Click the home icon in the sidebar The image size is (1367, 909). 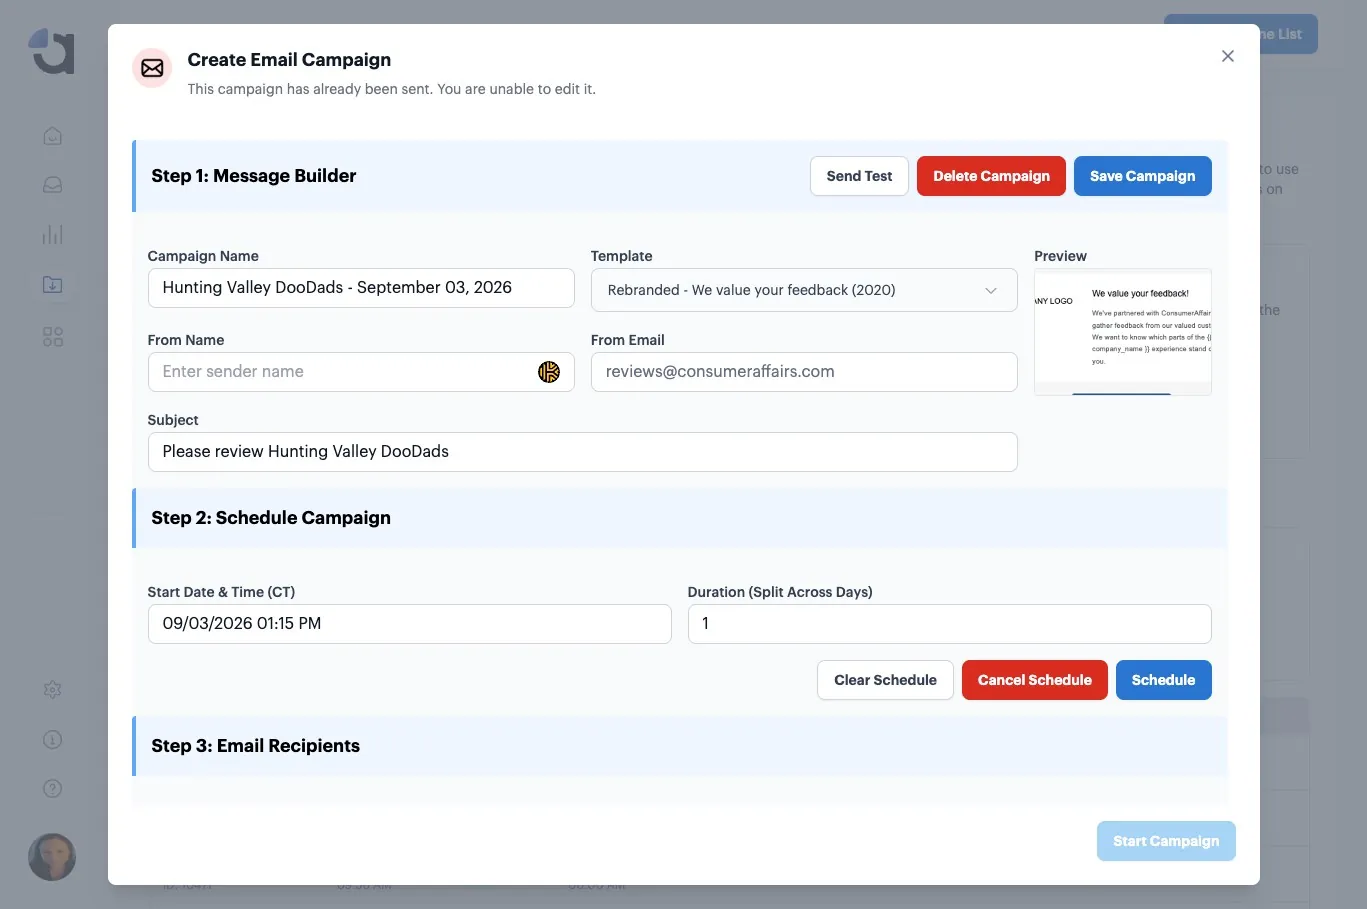(53, 136)
